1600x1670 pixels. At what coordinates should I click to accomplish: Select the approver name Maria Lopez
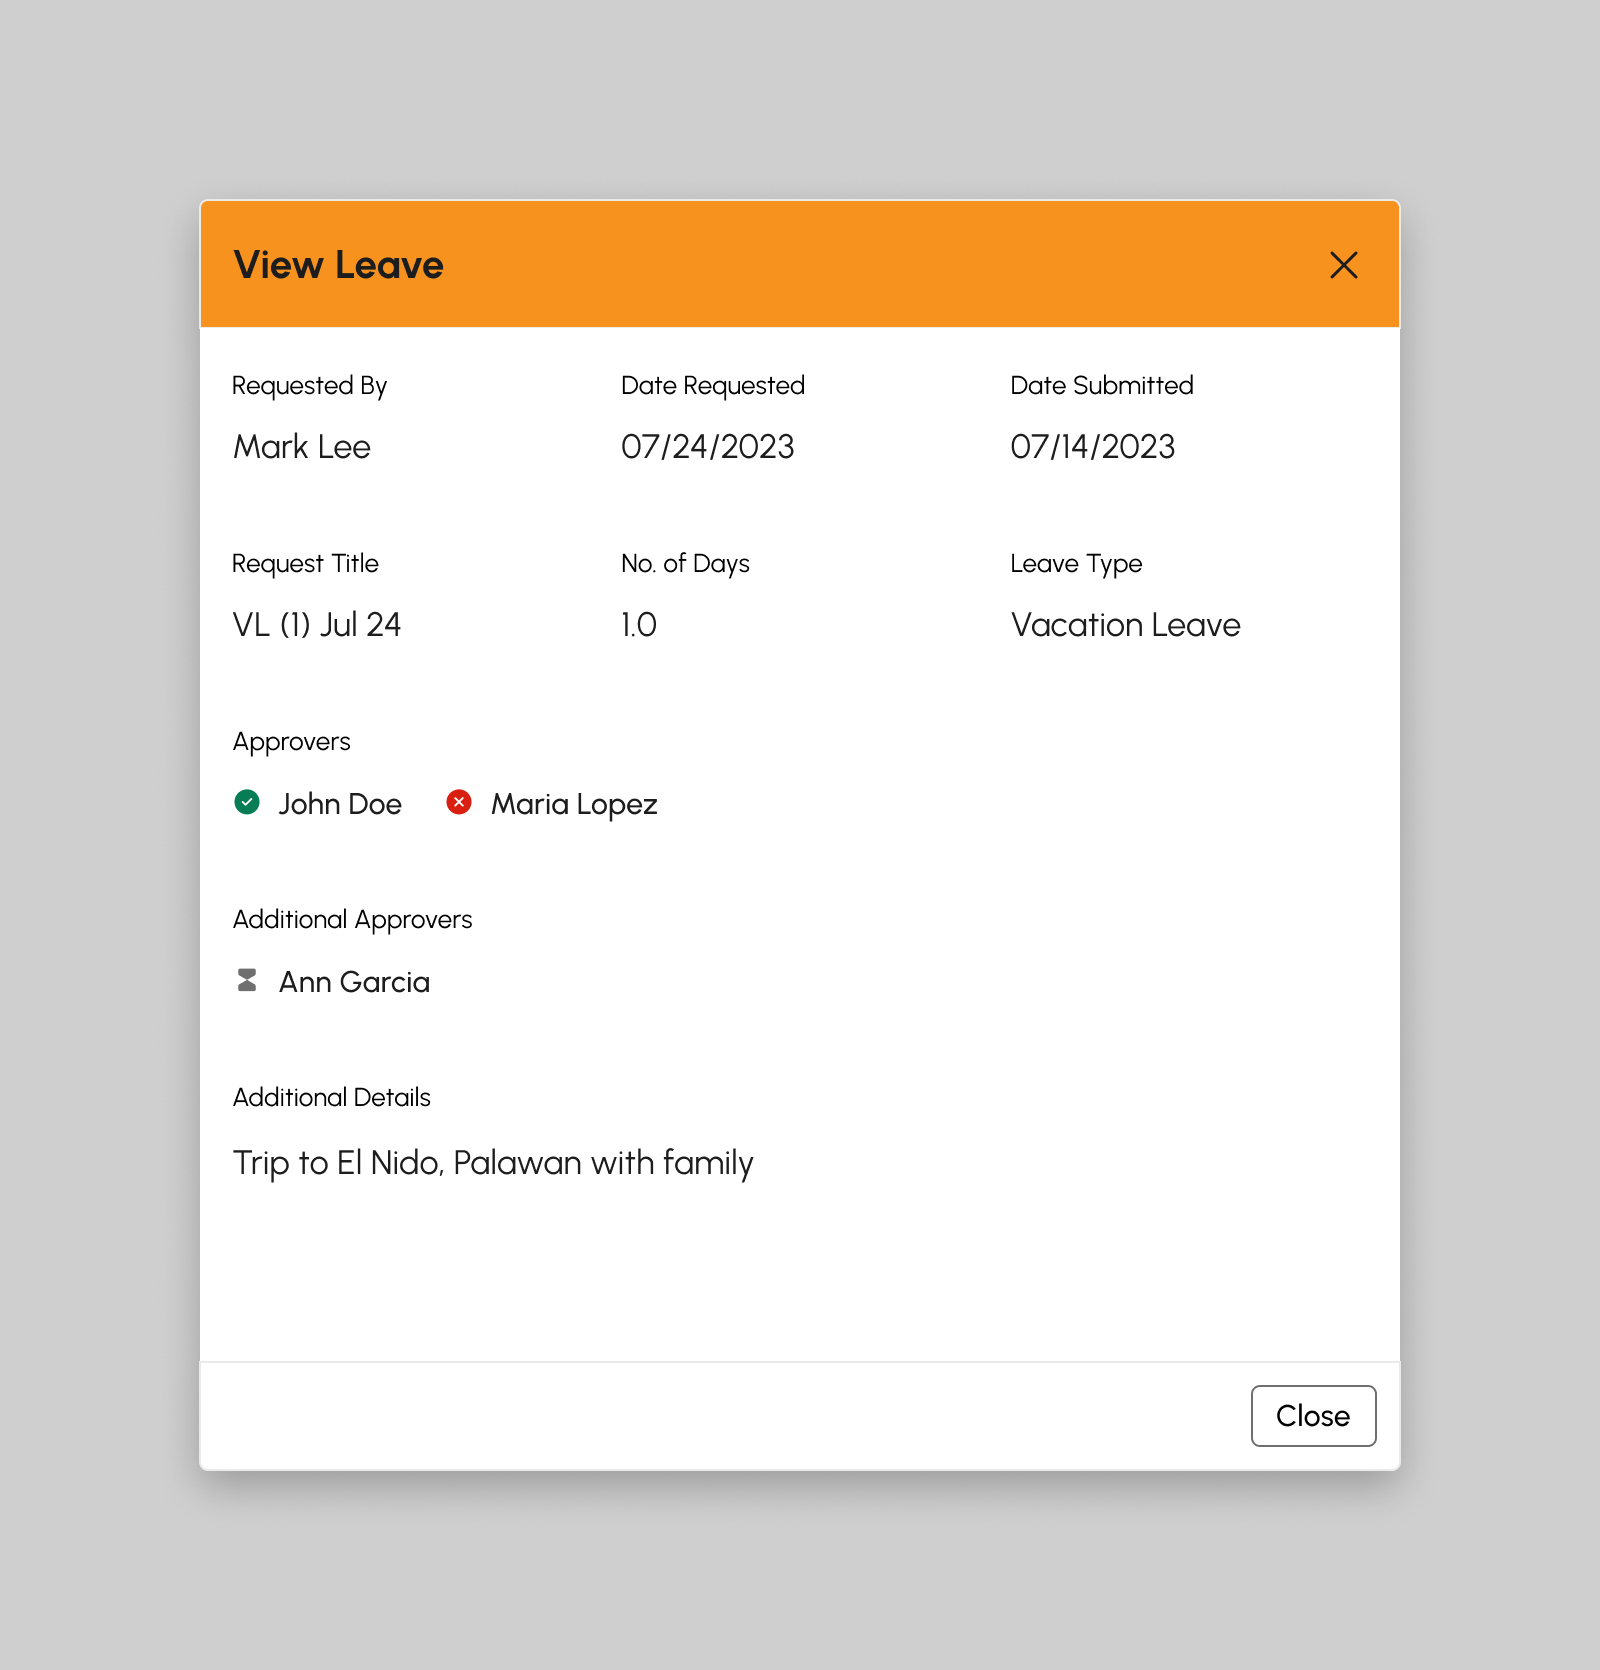[574, 805]
